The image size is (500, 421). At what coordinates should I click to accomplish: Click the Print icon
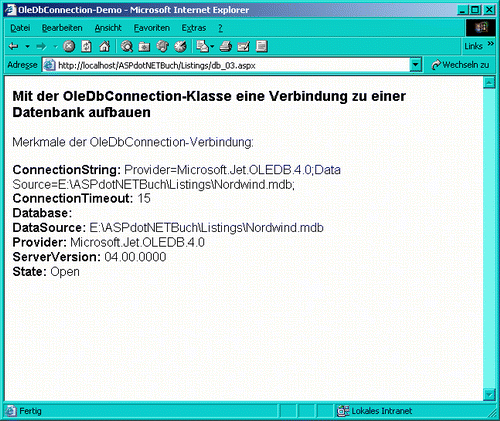point(226,46)
